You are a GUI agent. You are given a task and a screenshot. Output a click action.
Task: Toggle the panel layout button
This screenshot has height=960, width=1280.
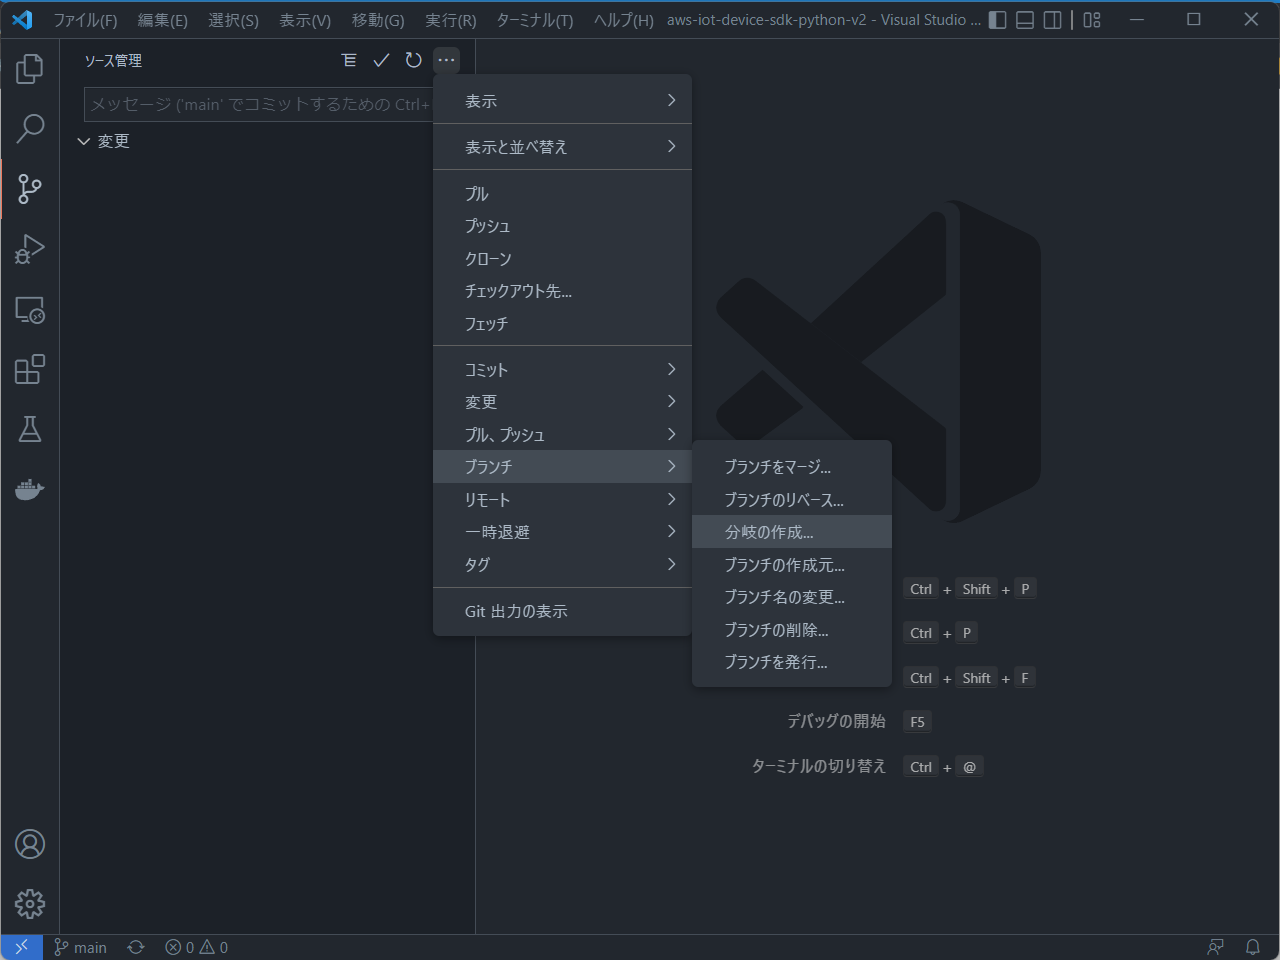pyautogui.click(x=1025, y=20)
